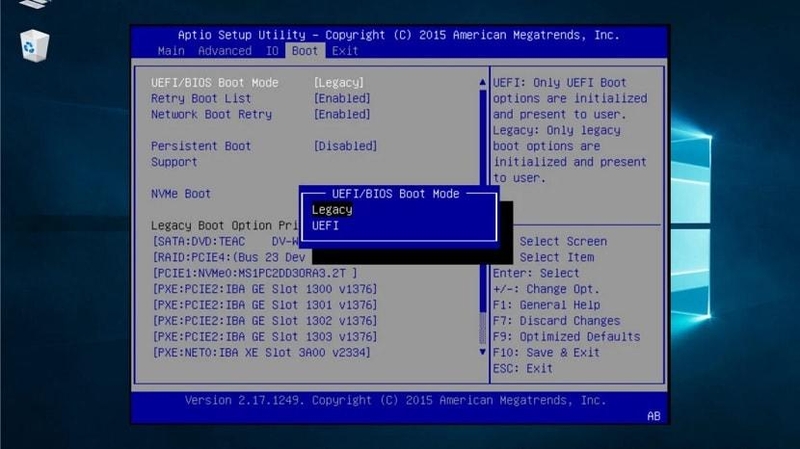Change the Persistent Boot [Disabled] value

(x=345, y=146)
